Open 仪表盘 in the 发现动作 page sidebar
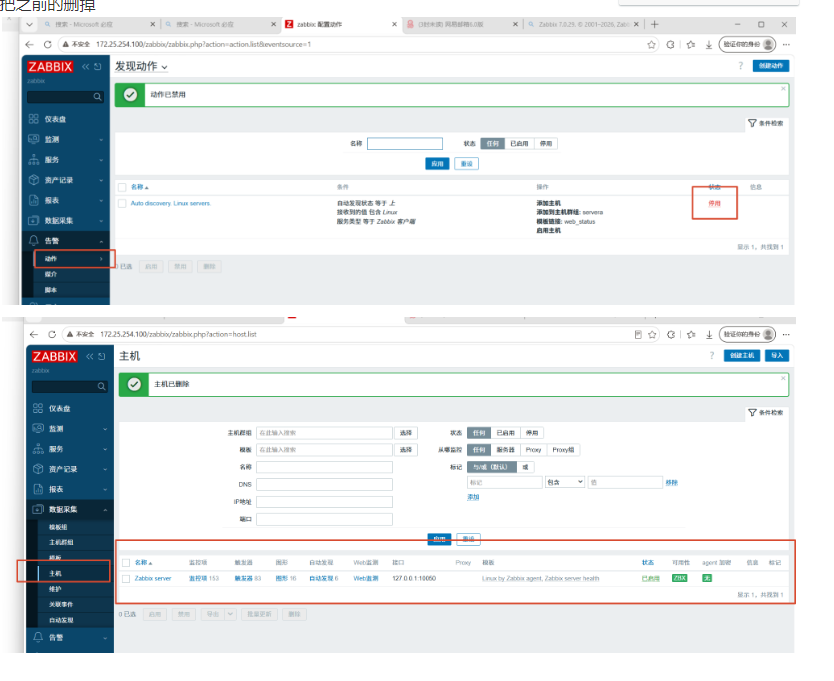The image size is (834, 681). pos(55,119)
